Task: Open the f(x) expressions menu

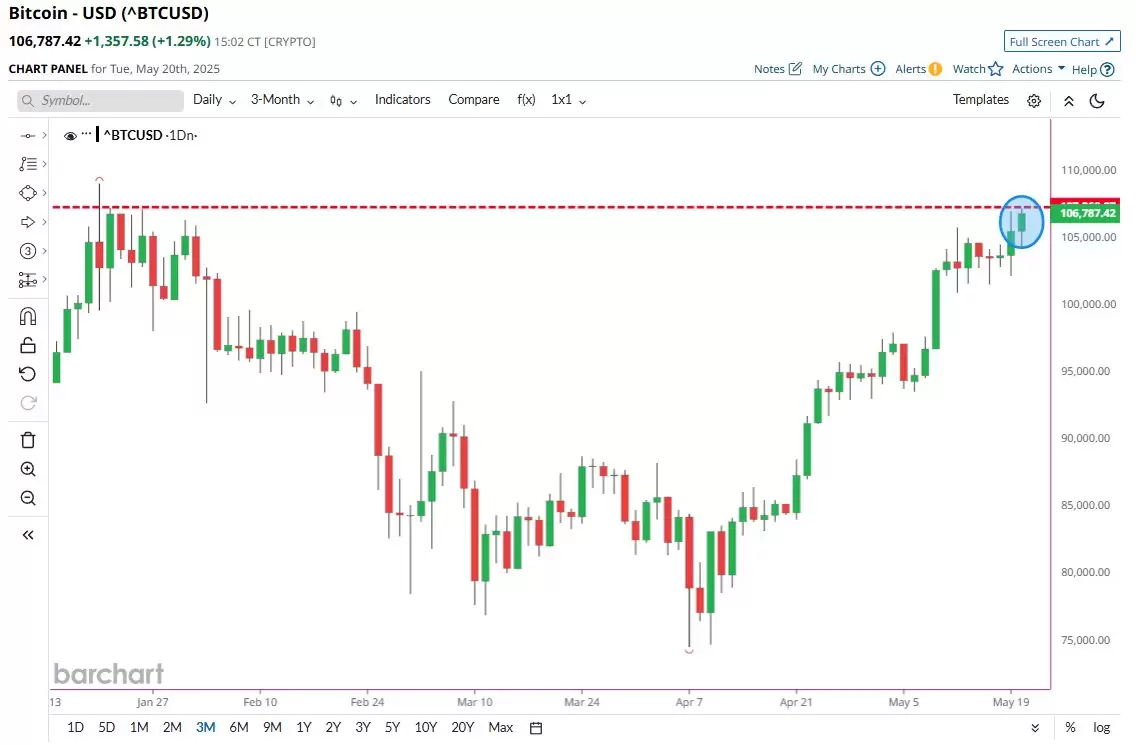Action: point(526,100)
